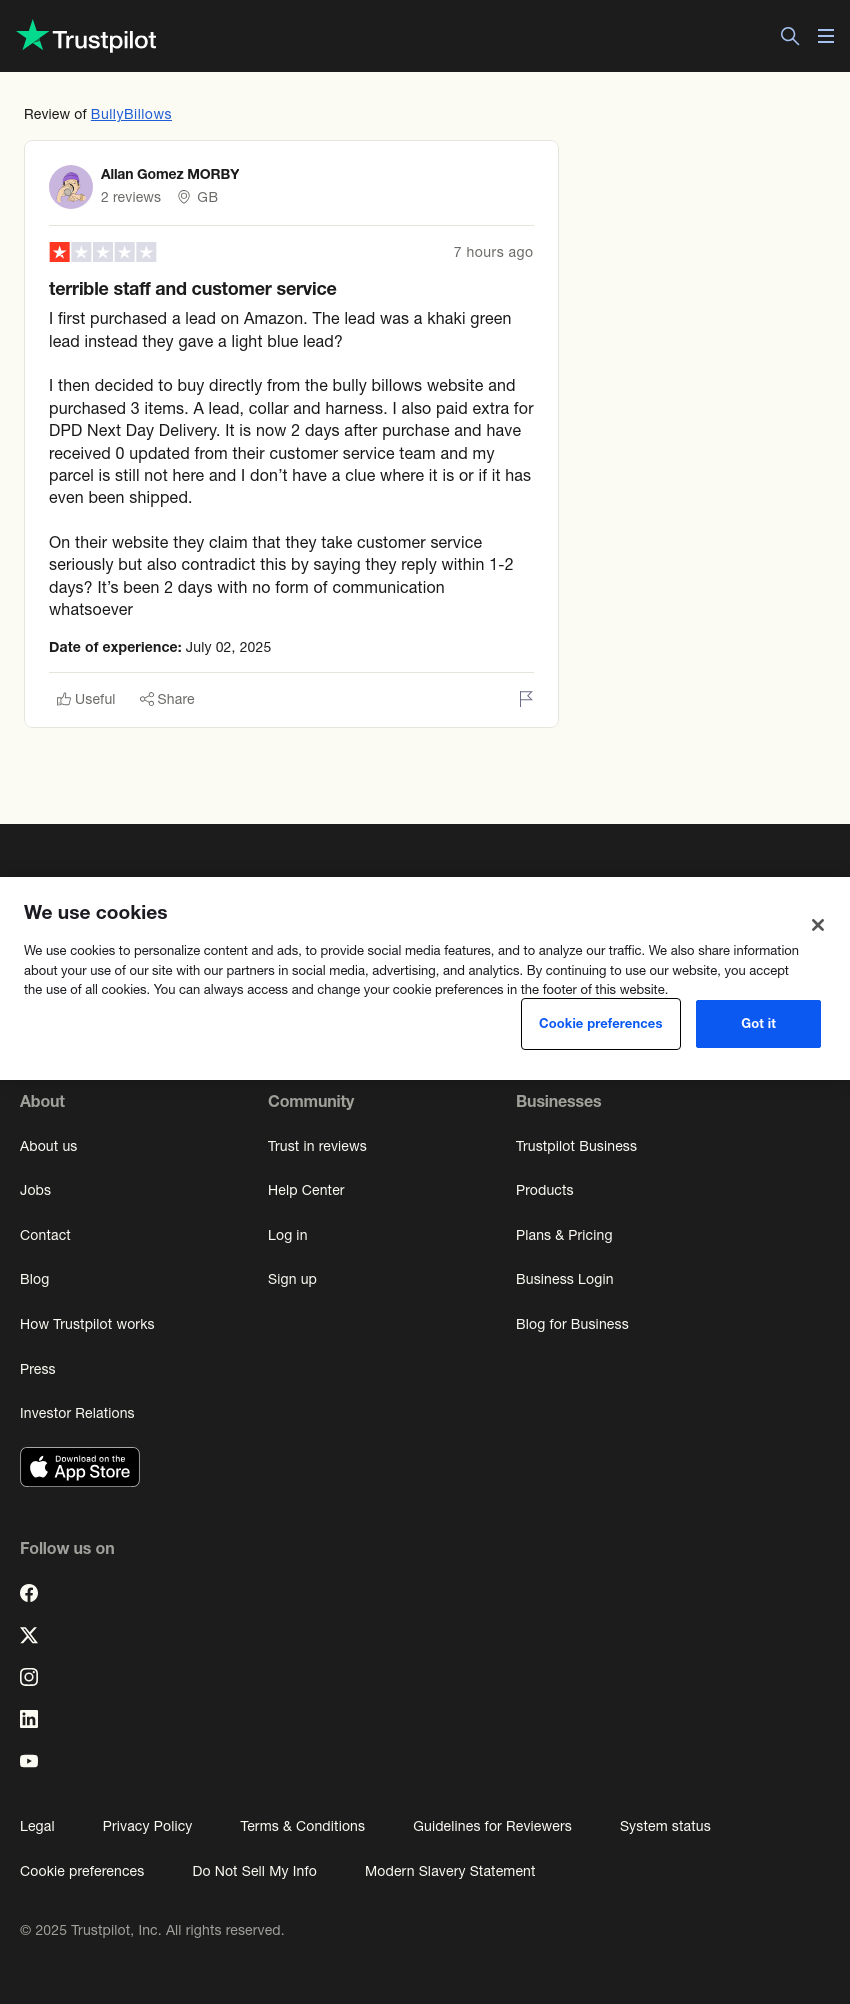Open Trustpilot X (Twitter) icon
The image size is (850, 2004).
point(29,1635)
